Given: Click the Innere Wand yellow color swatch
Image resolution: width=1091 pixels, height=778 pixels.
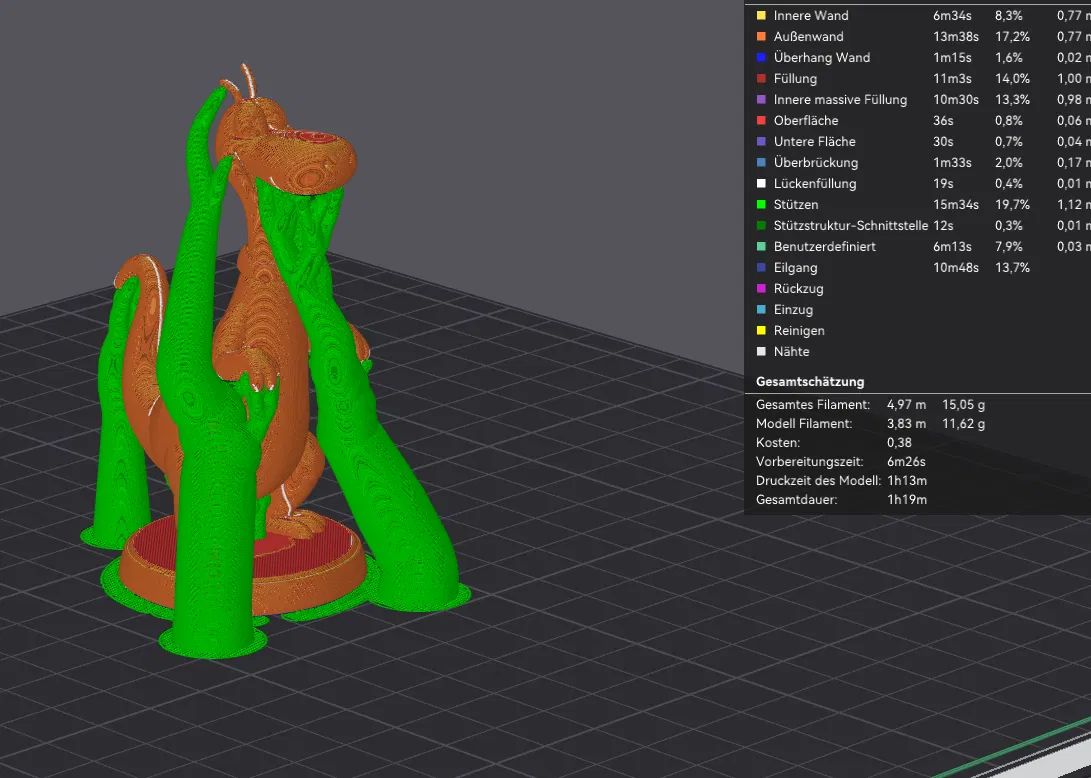Looking at the screenshot, I should coord(761,15).
